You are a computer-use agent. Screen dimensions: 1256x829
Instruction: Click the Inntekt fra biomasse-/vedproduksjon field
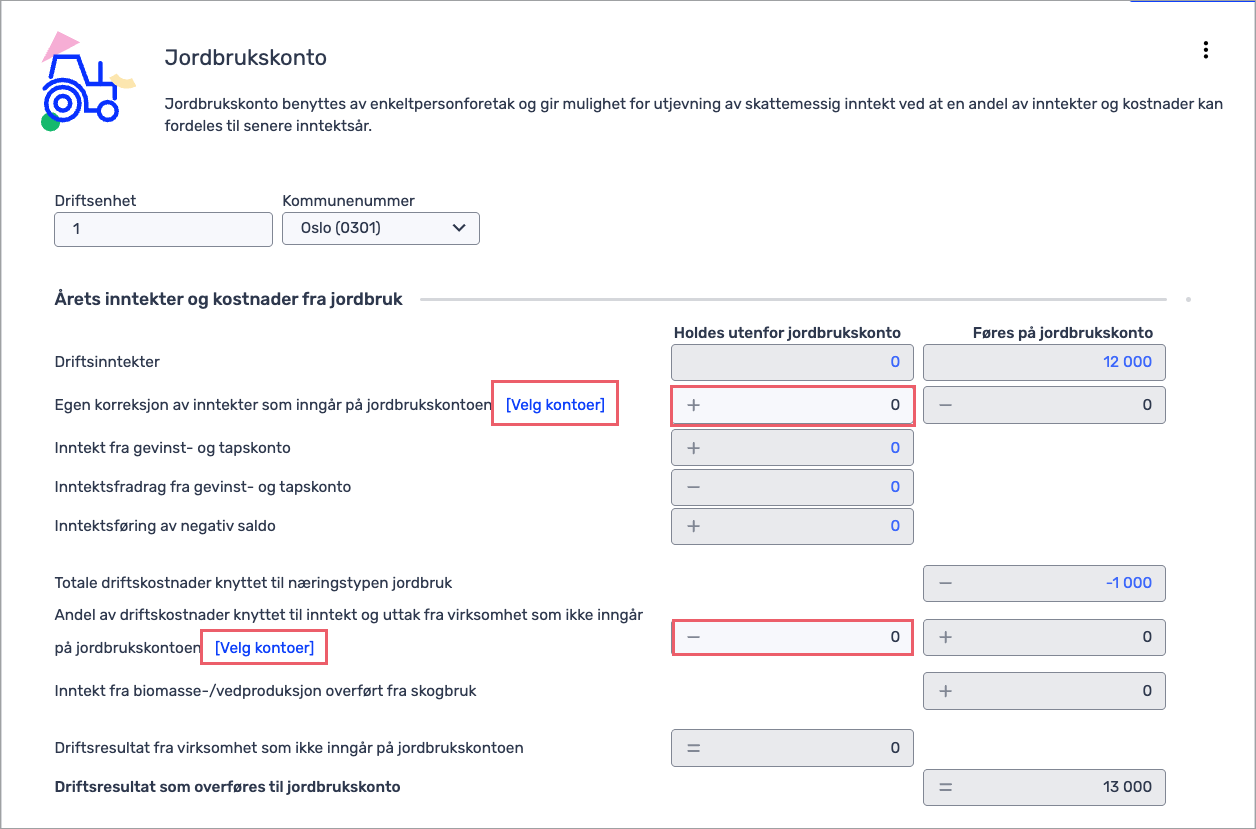tap(1044, 690)
